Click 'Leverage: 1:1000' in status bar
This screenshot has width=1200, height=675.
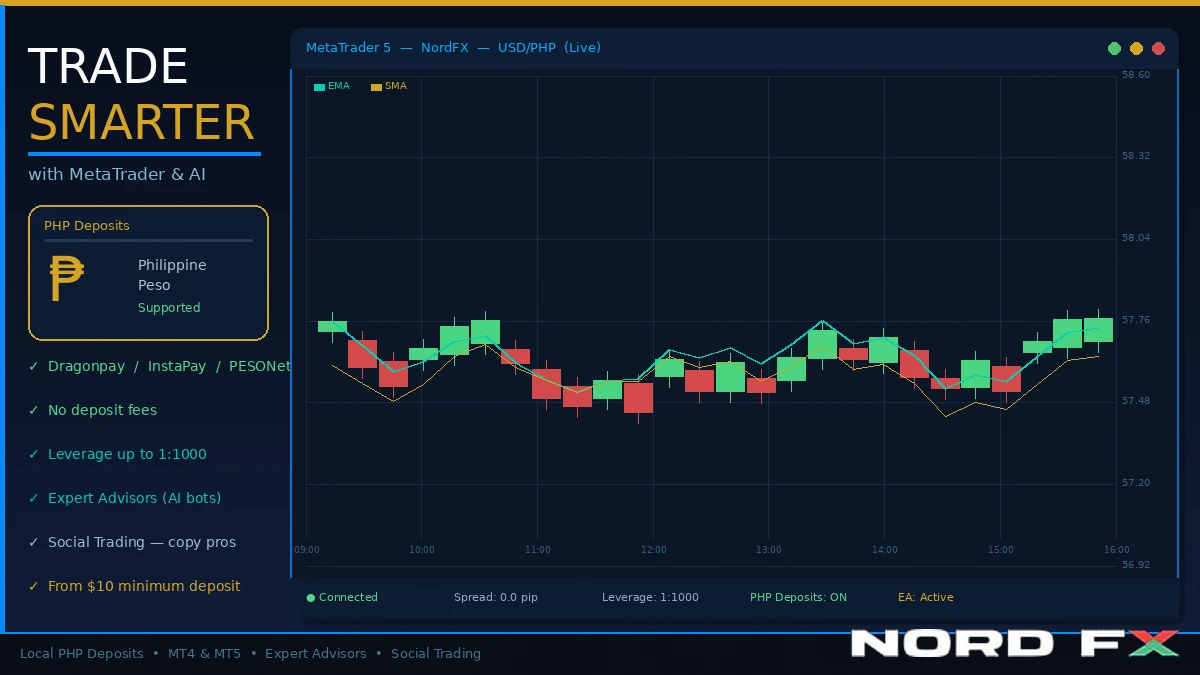[650, 598]
